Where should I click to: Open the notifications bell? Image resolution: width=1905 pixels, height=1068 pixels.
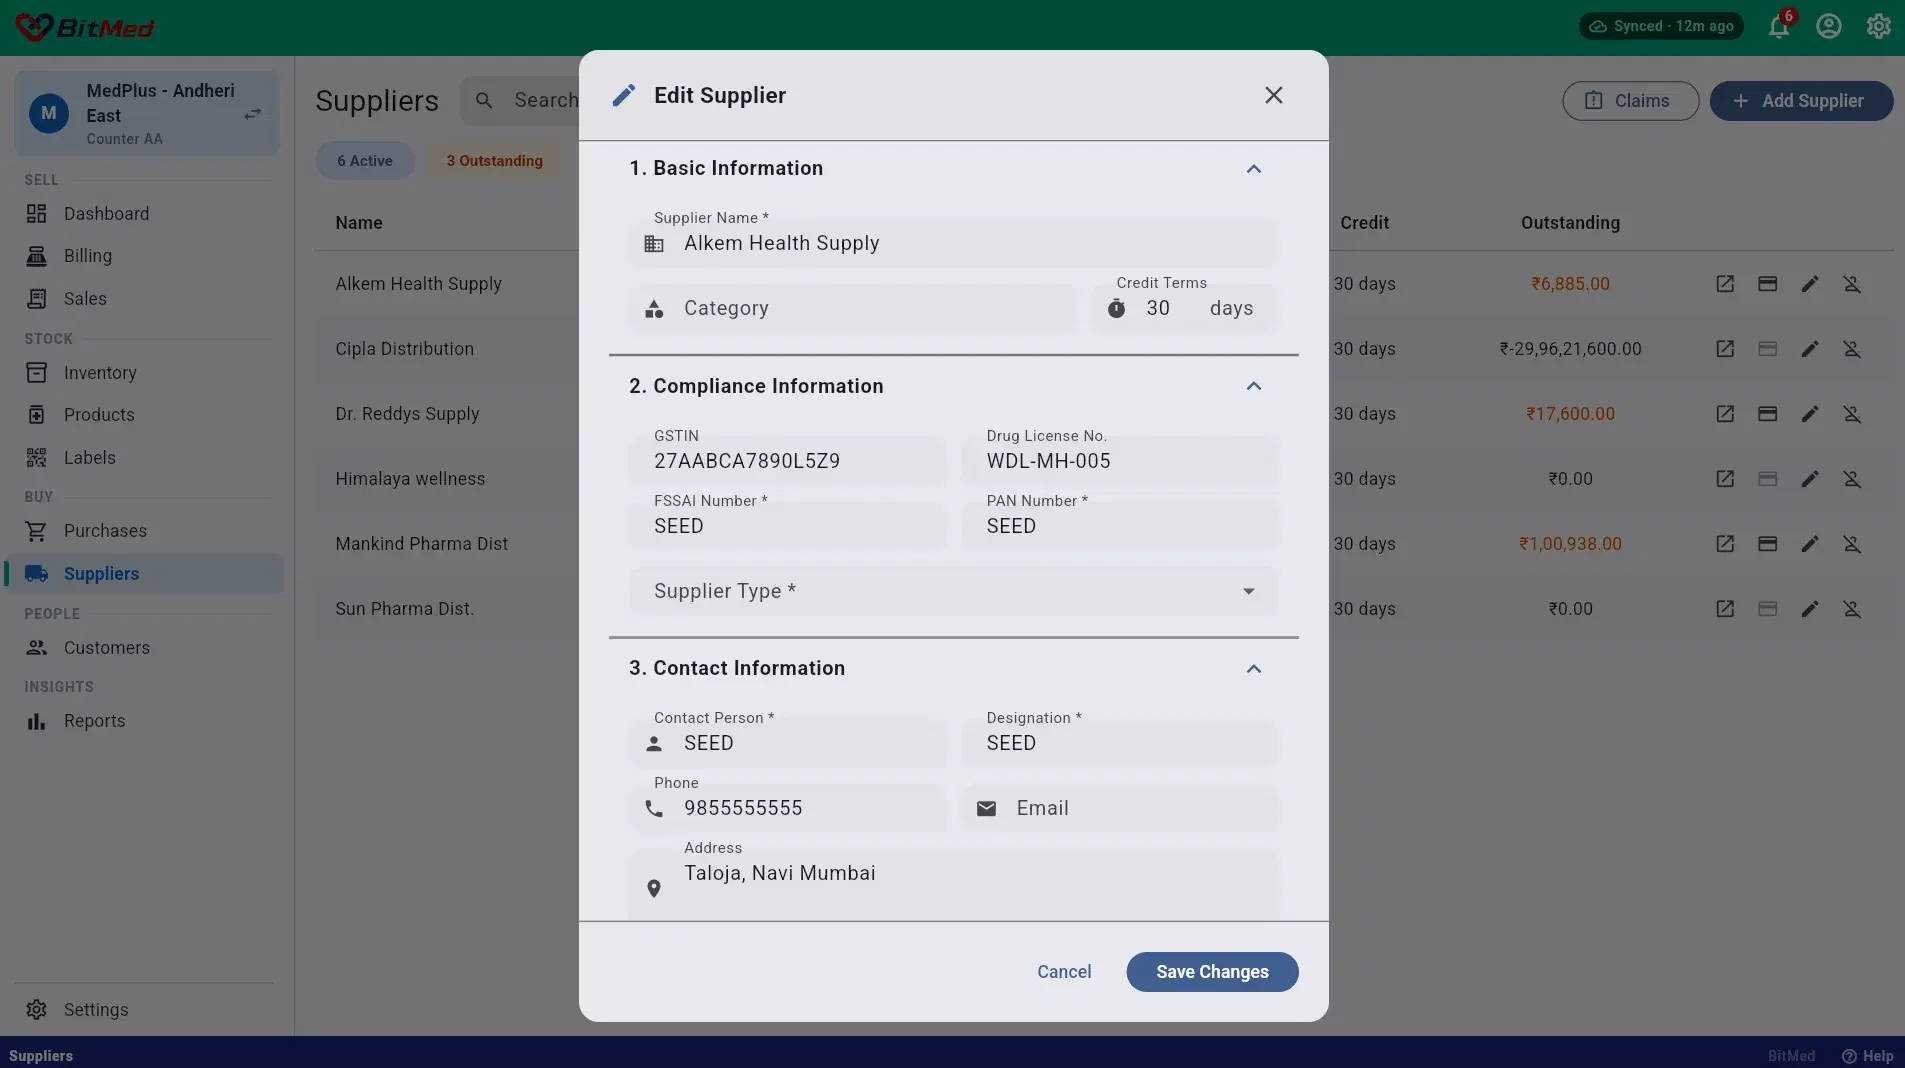[1779, 27]
